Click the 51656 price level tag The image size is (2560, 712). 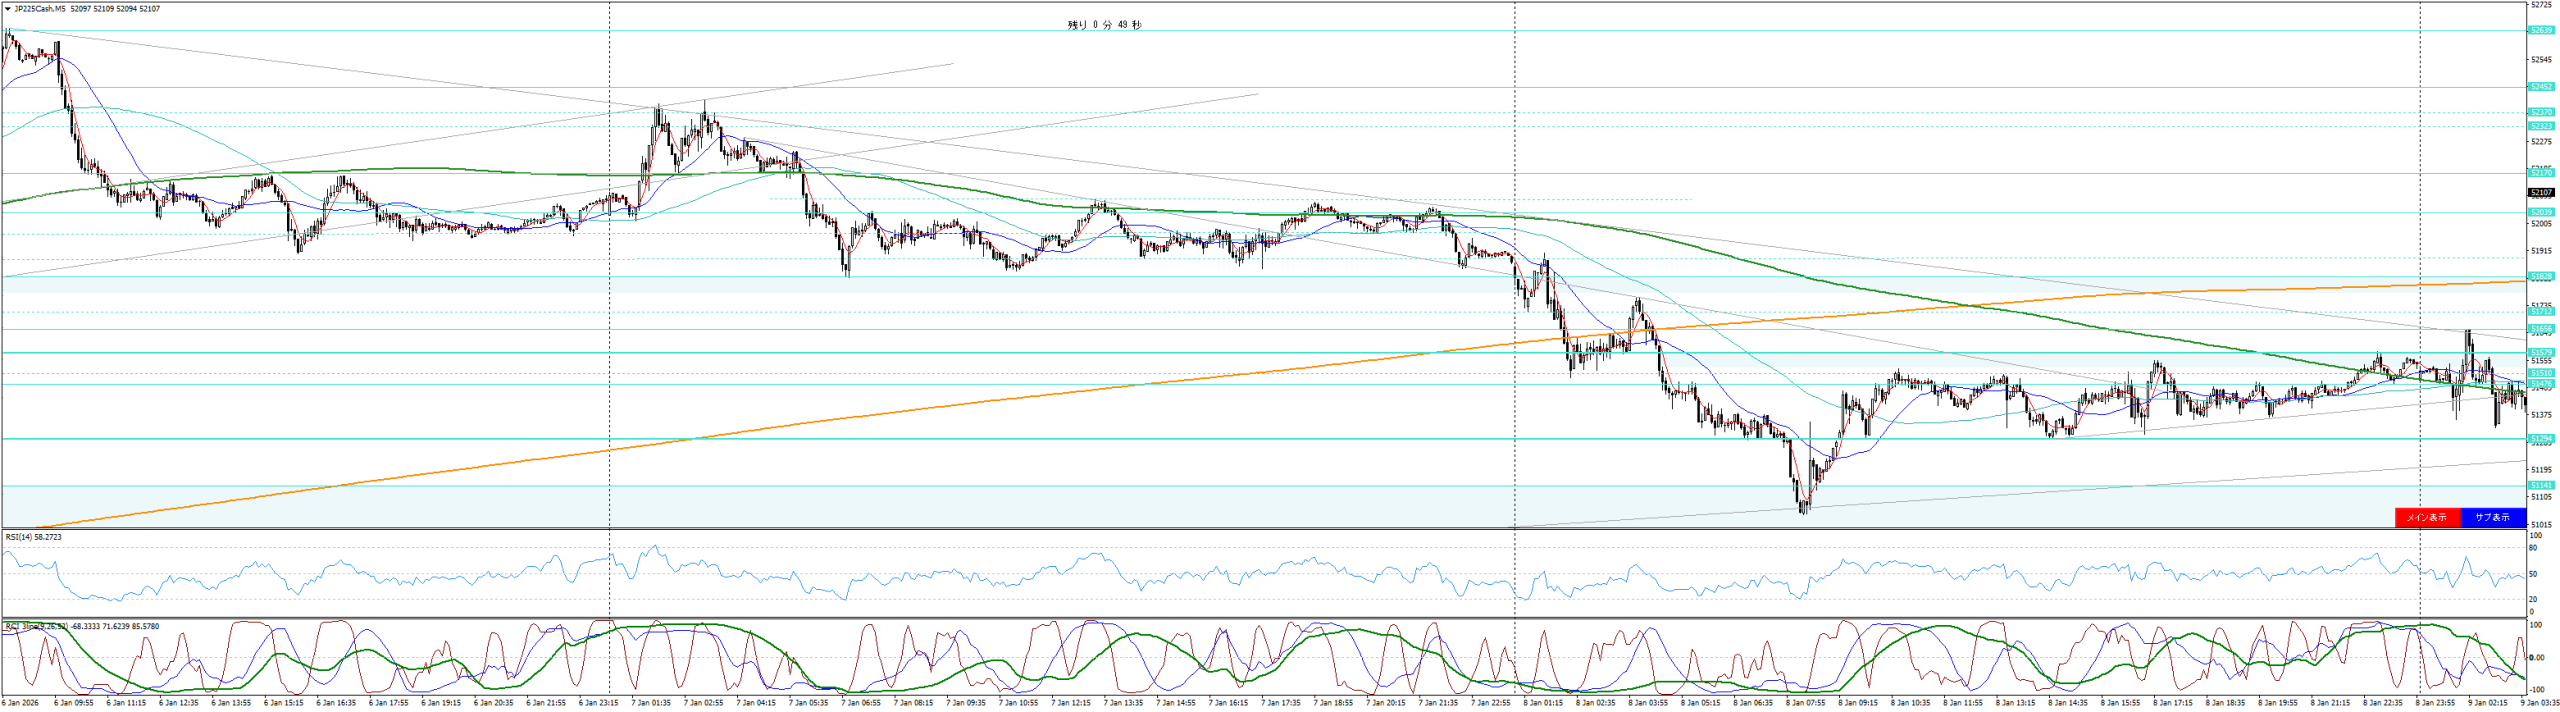(x=2541, y=329)
